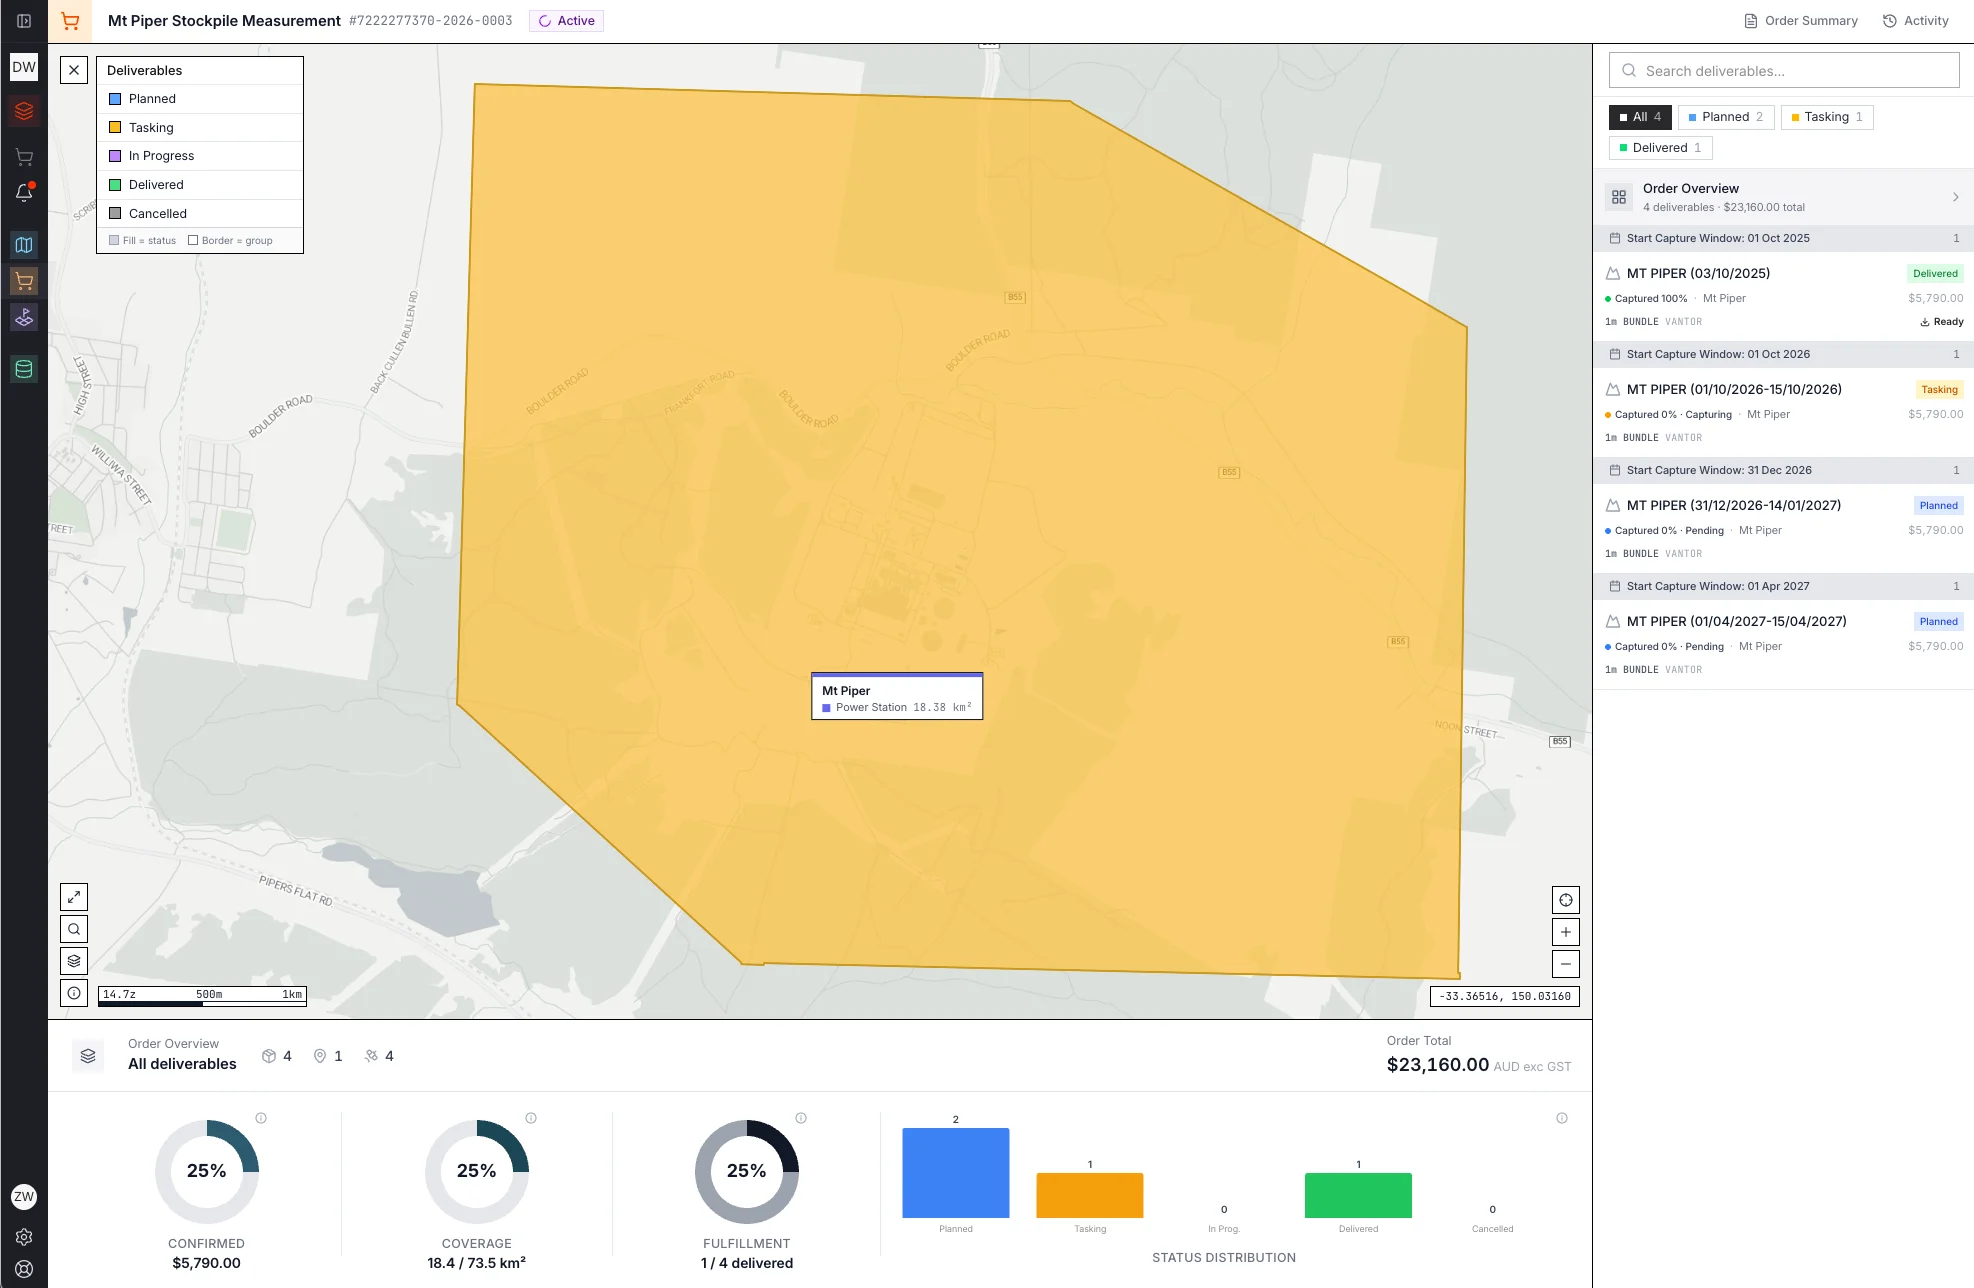
Task: Filter by Tasking 1 tab
Action: (1827, 117)
